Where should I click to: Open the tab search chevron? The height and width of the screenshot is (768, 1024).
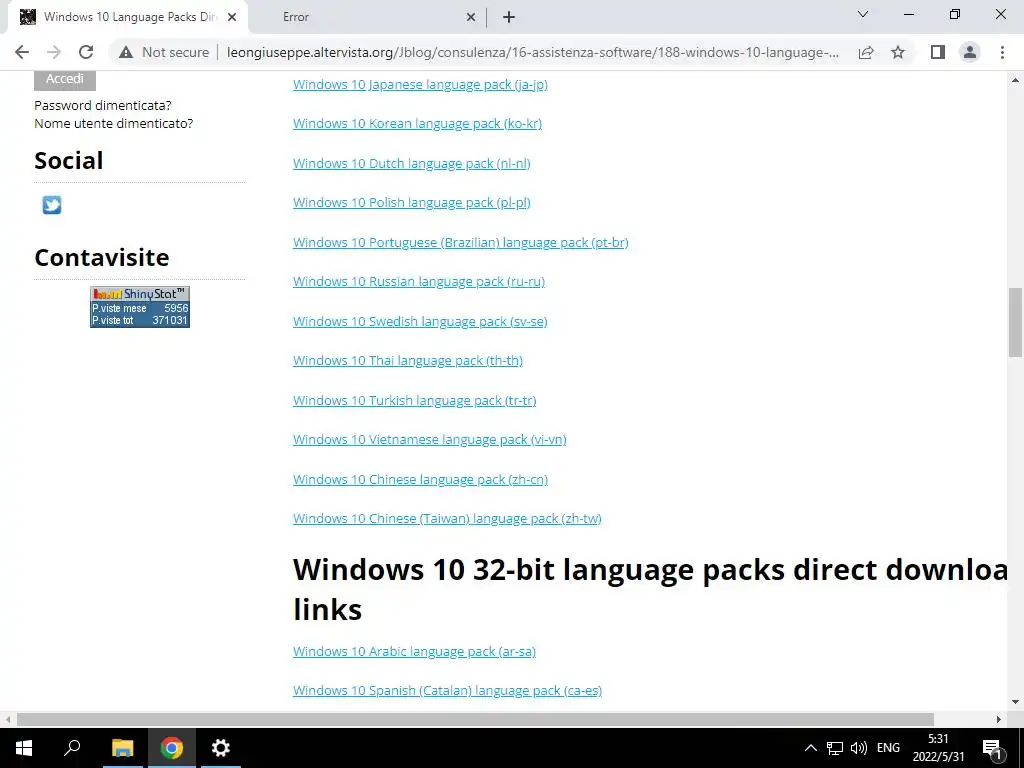863,14
